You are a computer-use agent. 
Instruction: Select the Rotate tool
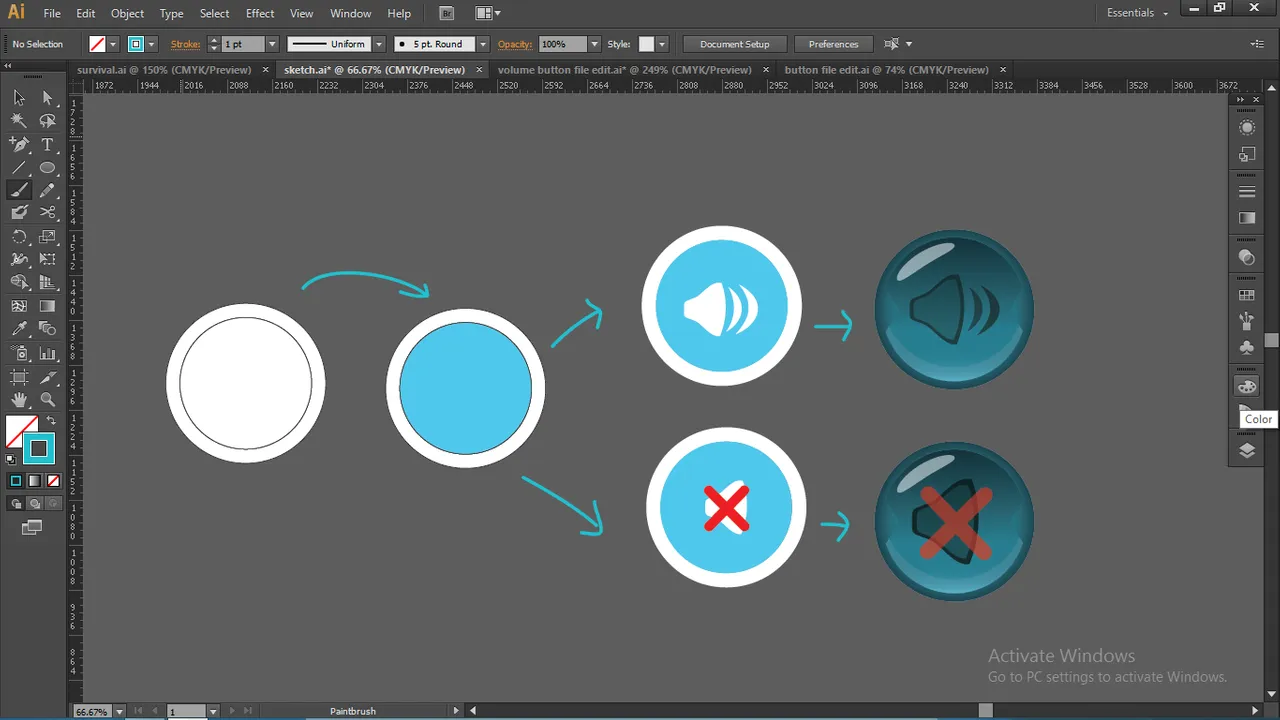19,237
